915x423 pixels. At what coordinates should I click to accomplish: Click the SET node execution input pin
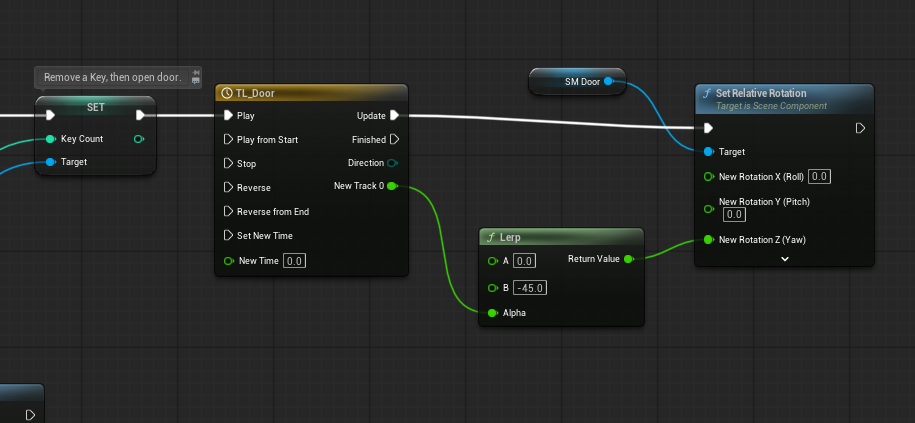point(50,115)
